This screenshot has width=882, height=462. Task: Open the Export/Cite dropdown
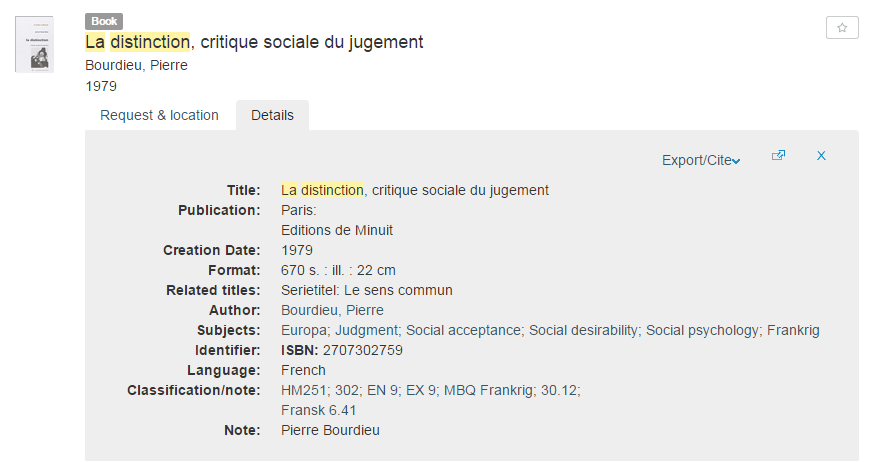pyautogui.click(x=700, y=160)
